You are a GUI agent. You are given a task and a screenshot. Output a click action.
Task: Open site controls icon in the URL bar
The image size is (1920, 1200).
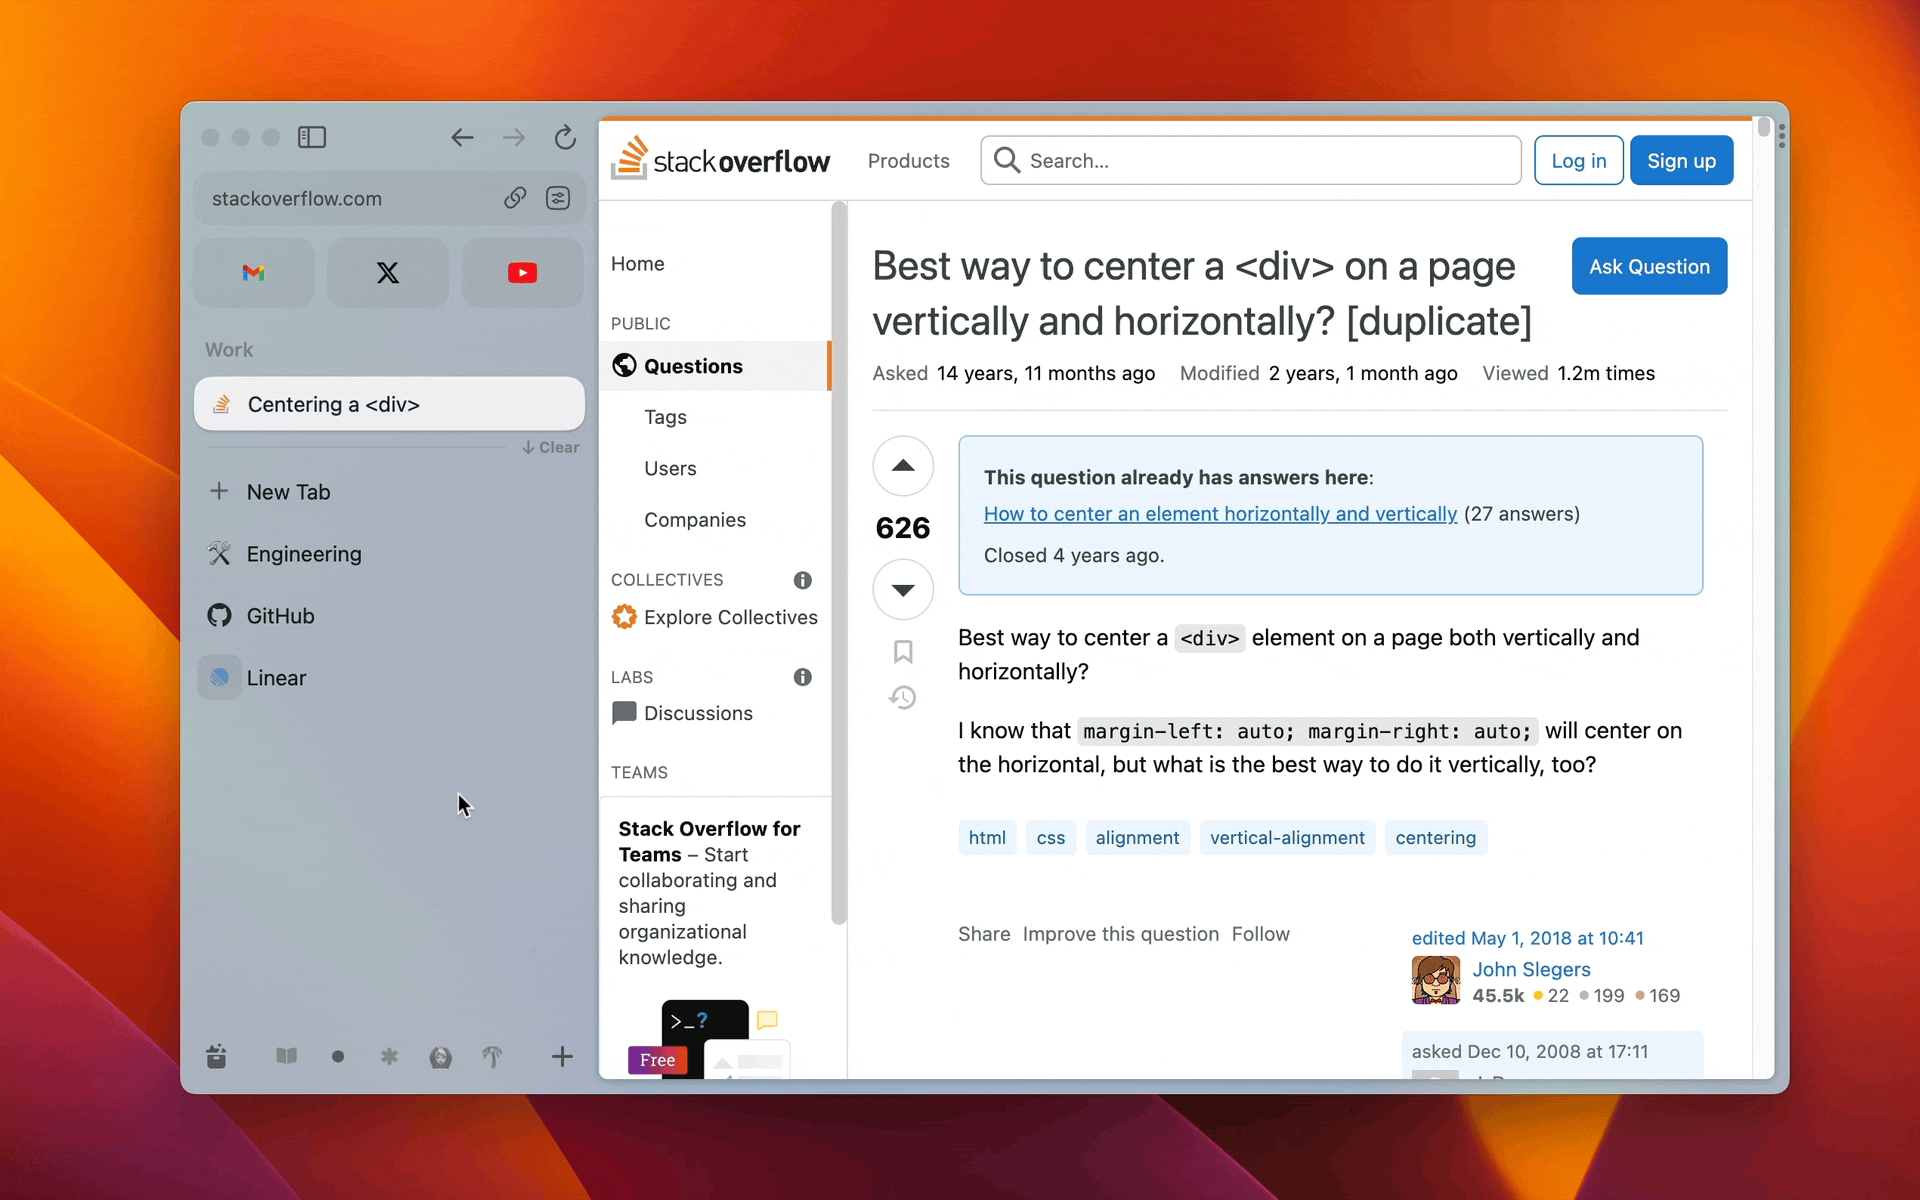pos(558,198)
